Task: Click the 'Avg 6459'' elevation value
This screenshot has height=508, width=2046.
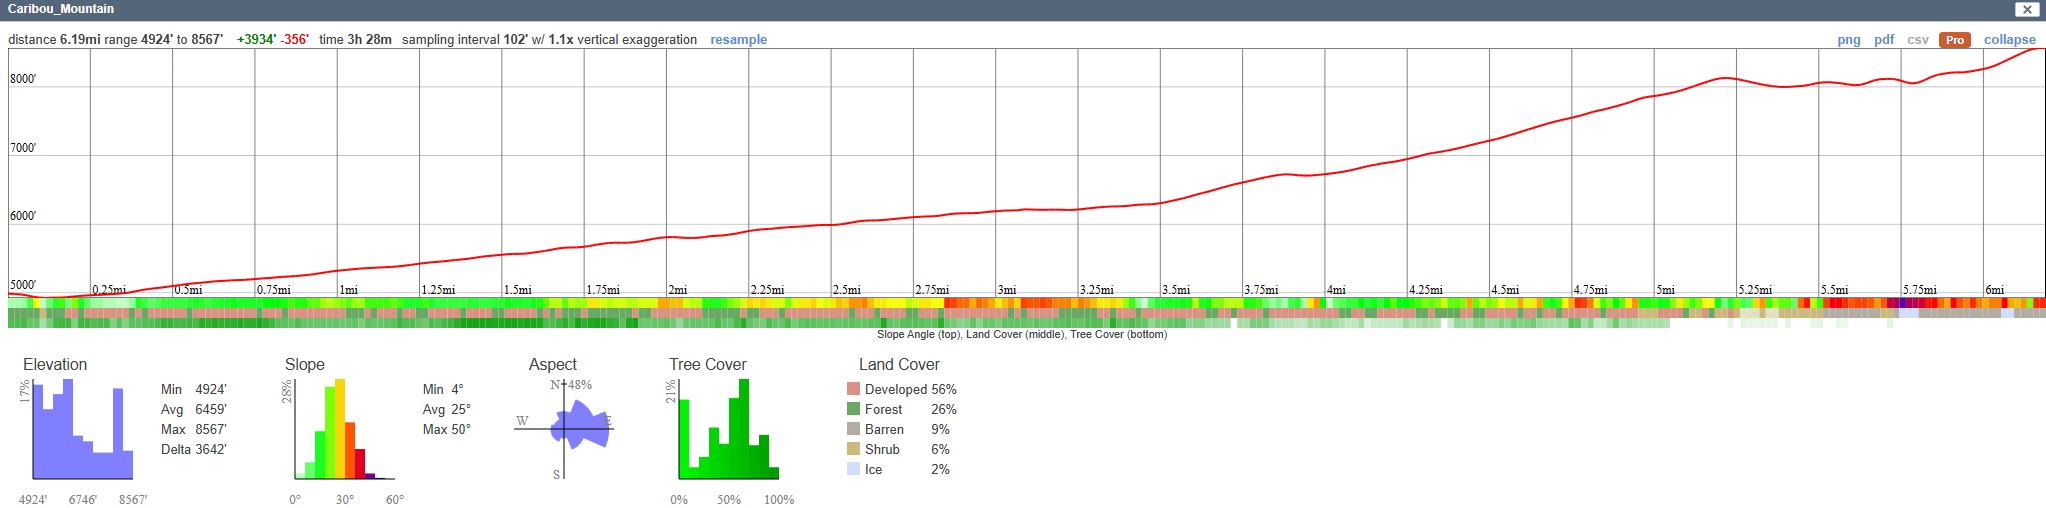Action: click(194, 409)
